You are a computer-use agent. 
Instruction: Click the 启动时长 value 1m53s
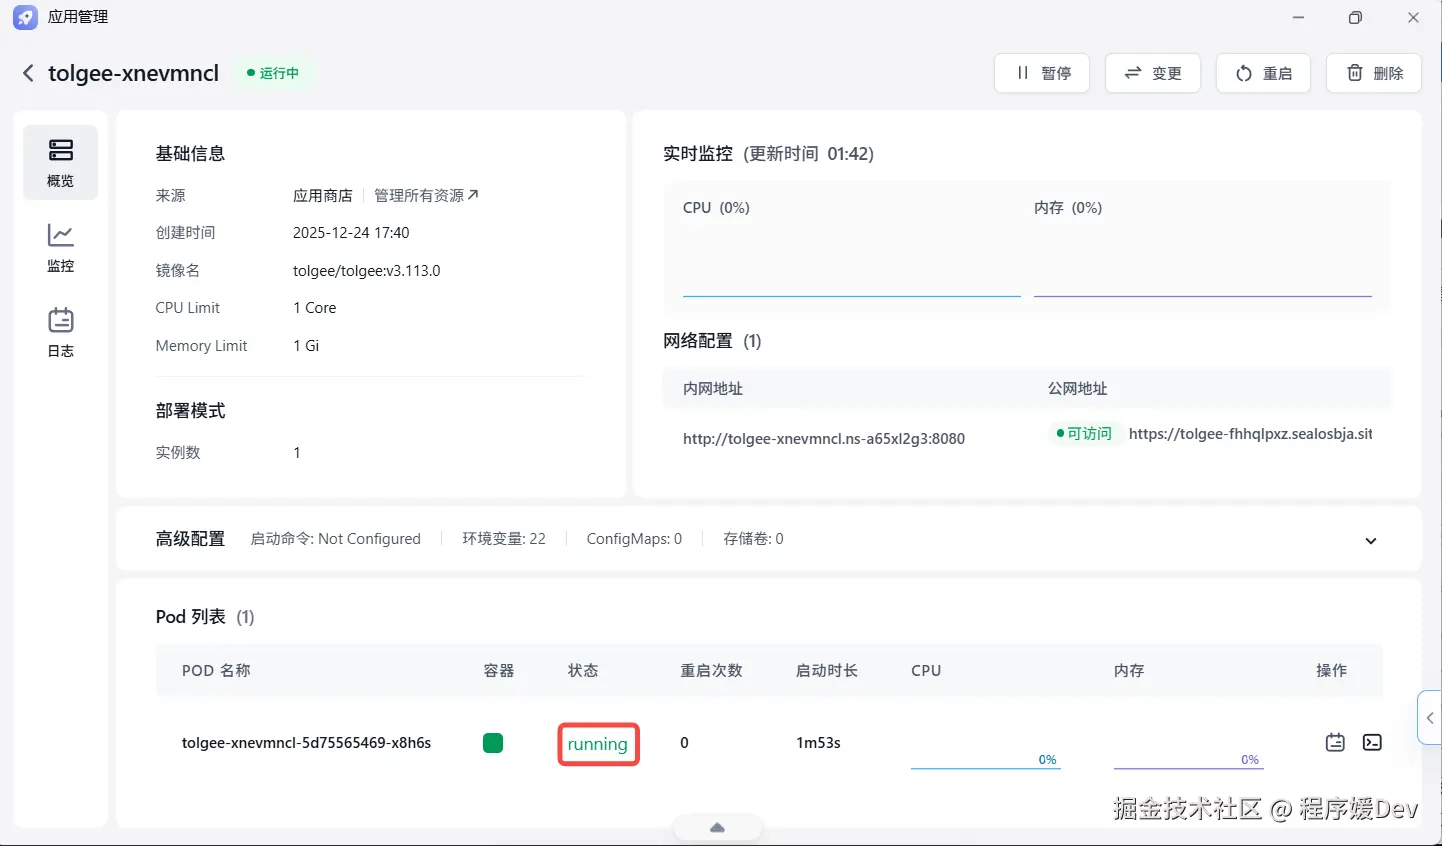tap(818, 743)
